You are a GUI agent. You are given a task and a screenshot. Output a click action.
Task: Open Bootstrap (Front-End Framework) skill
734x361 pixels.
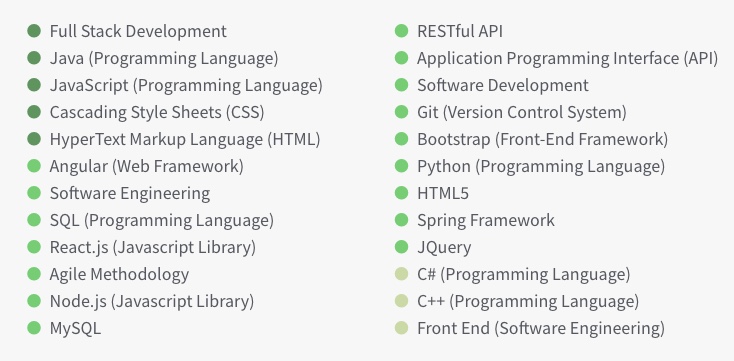point(543,140)
